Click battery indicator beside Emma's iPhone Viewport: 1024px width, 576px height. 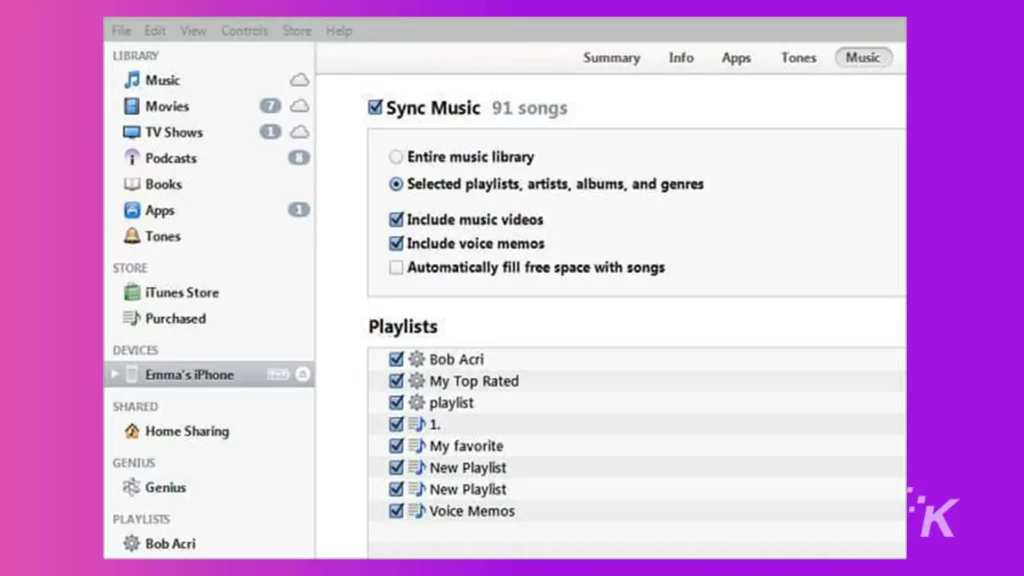[x=278, y=374]
